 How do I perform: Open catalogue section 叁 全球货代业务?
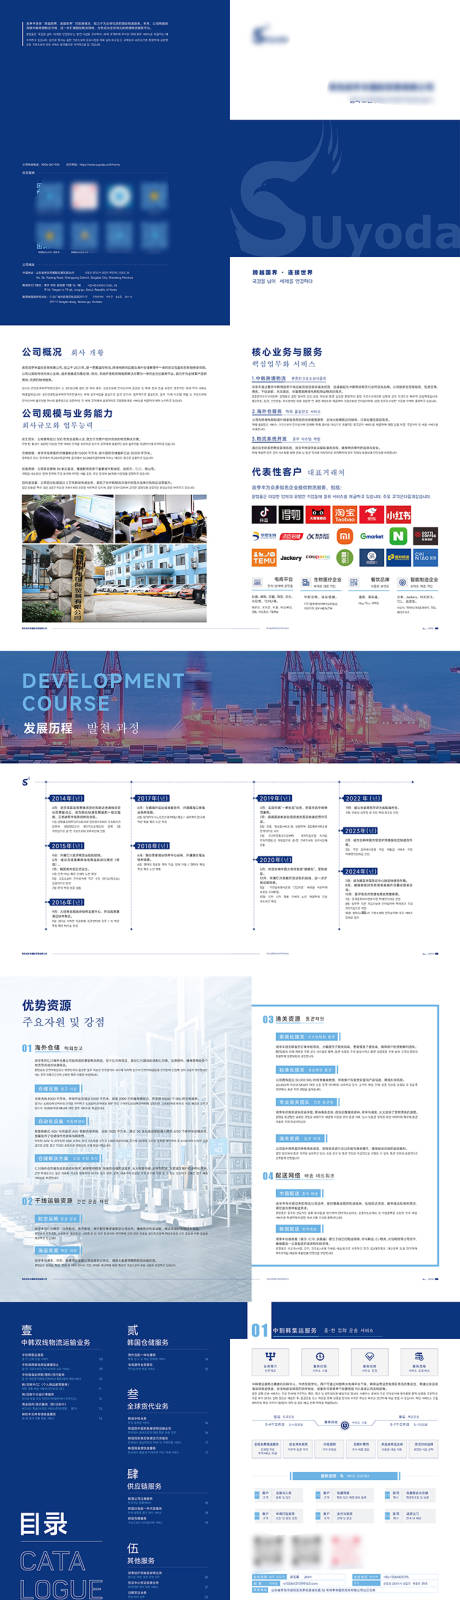(148, 1399)
